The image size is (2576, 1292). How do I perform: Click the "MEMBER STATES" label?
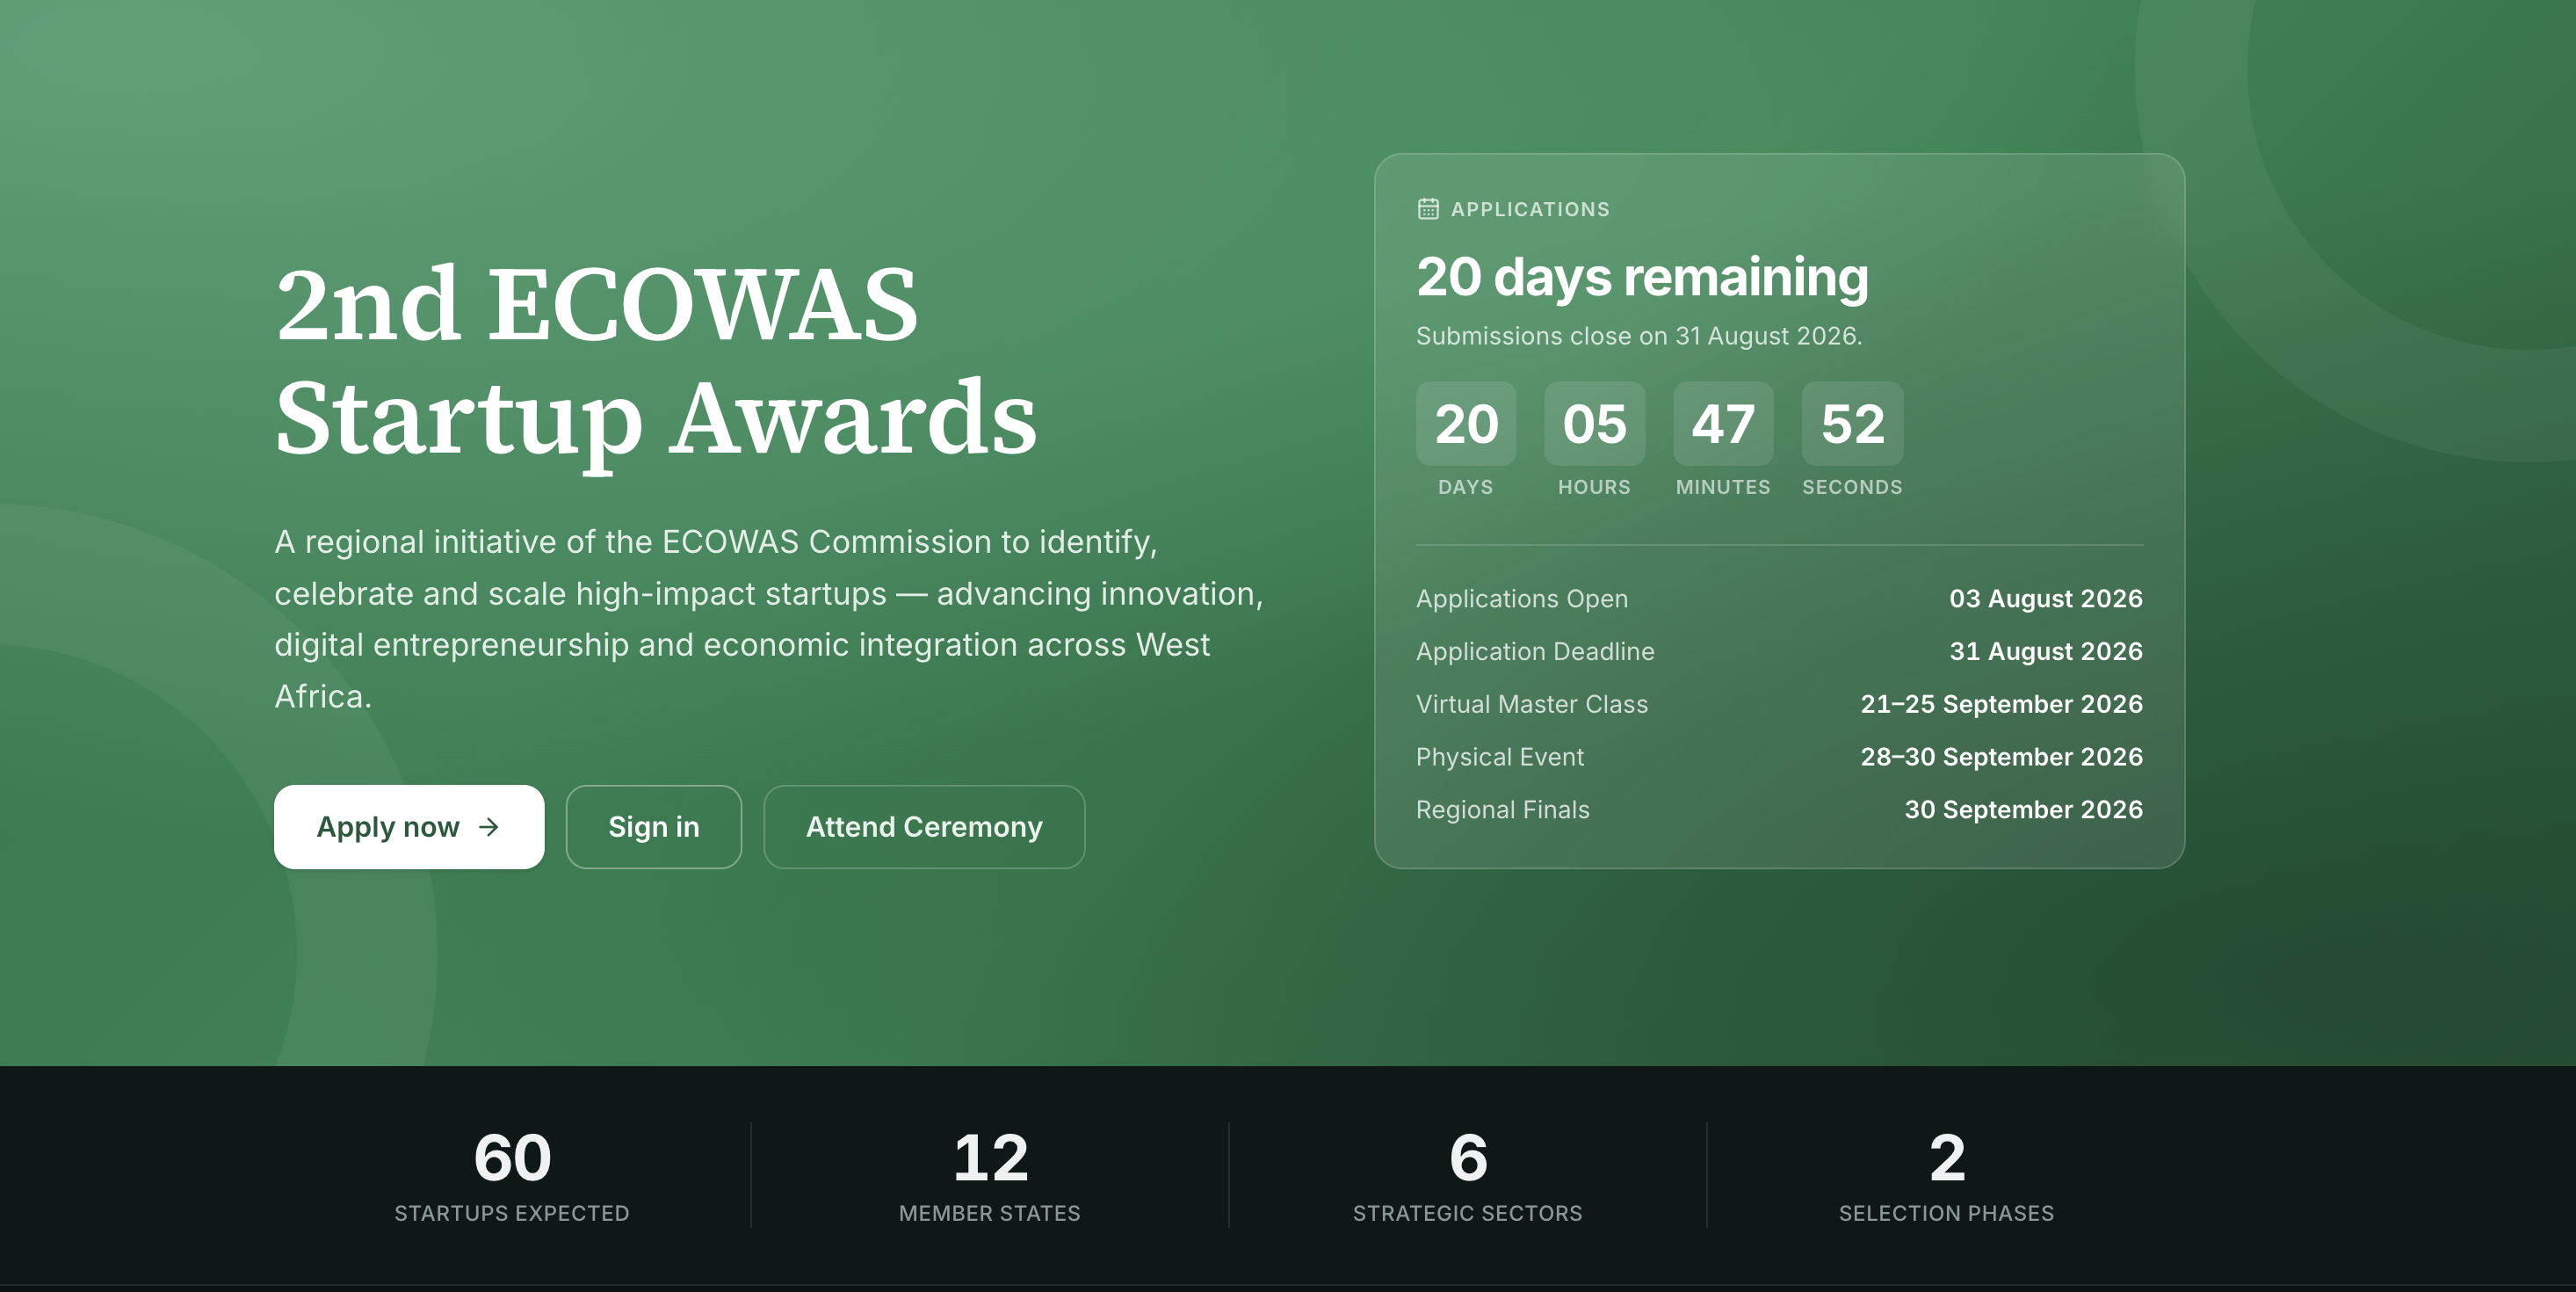click(990, 1214)
